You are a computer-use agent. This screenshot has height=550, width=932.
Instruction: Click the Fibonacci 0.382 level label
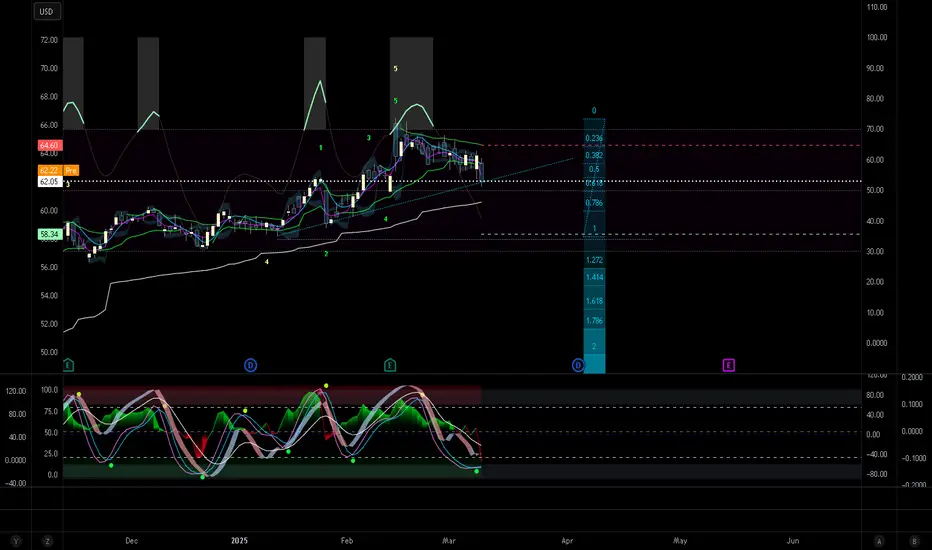click(x=594, y=155)
